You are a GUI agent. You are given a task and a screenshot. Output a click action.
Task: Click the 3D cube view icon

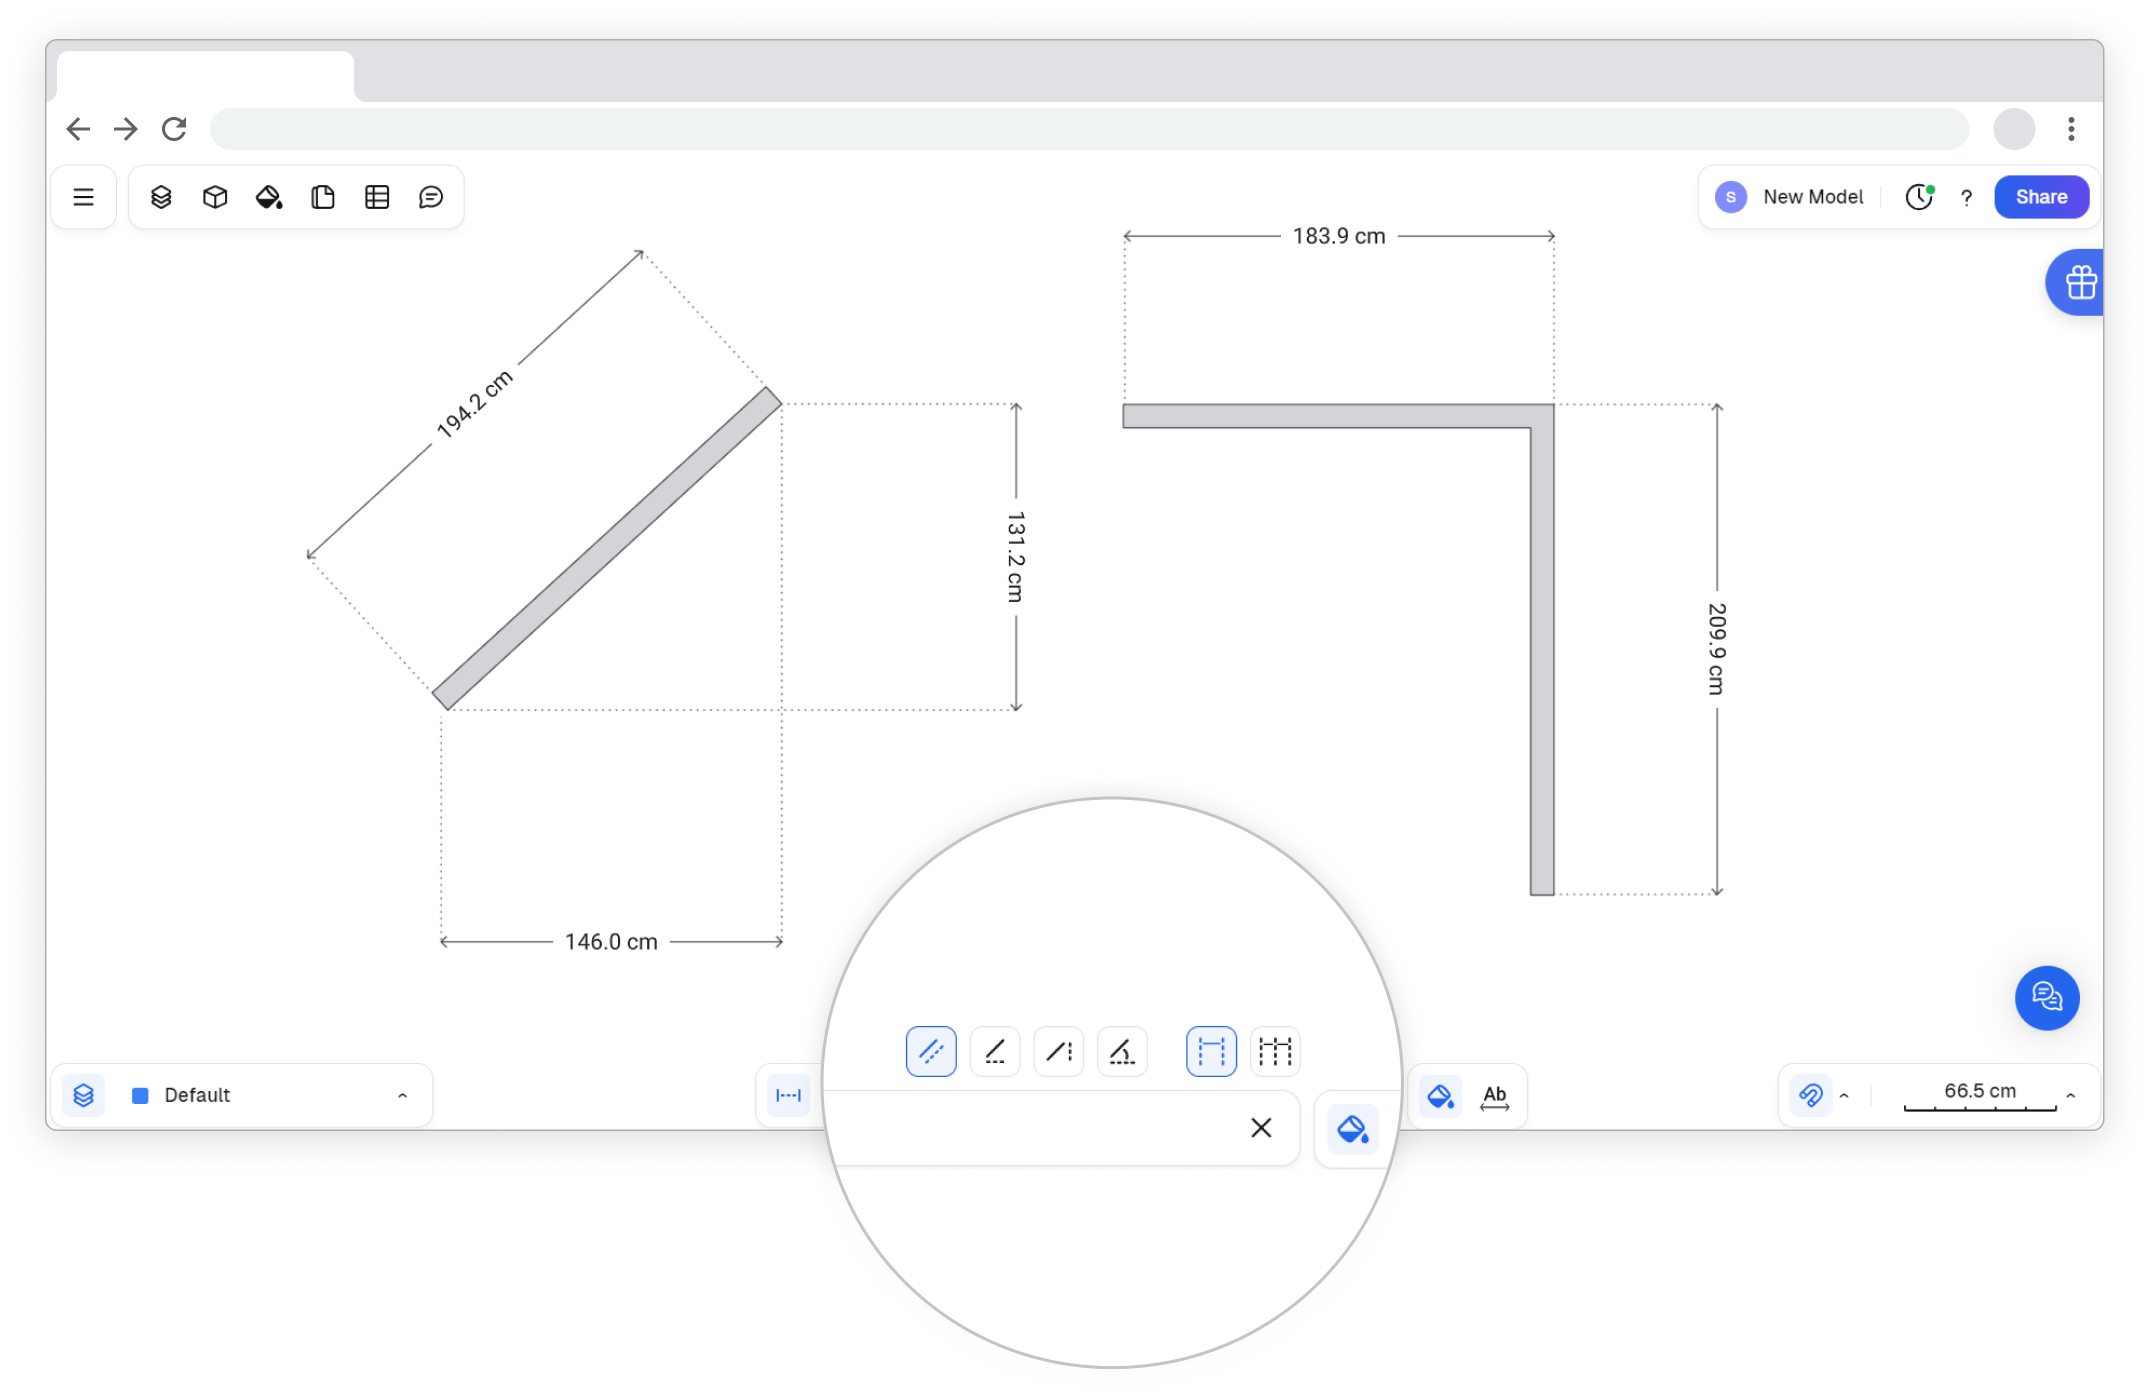pyautogui.click(x=215, y=197)
